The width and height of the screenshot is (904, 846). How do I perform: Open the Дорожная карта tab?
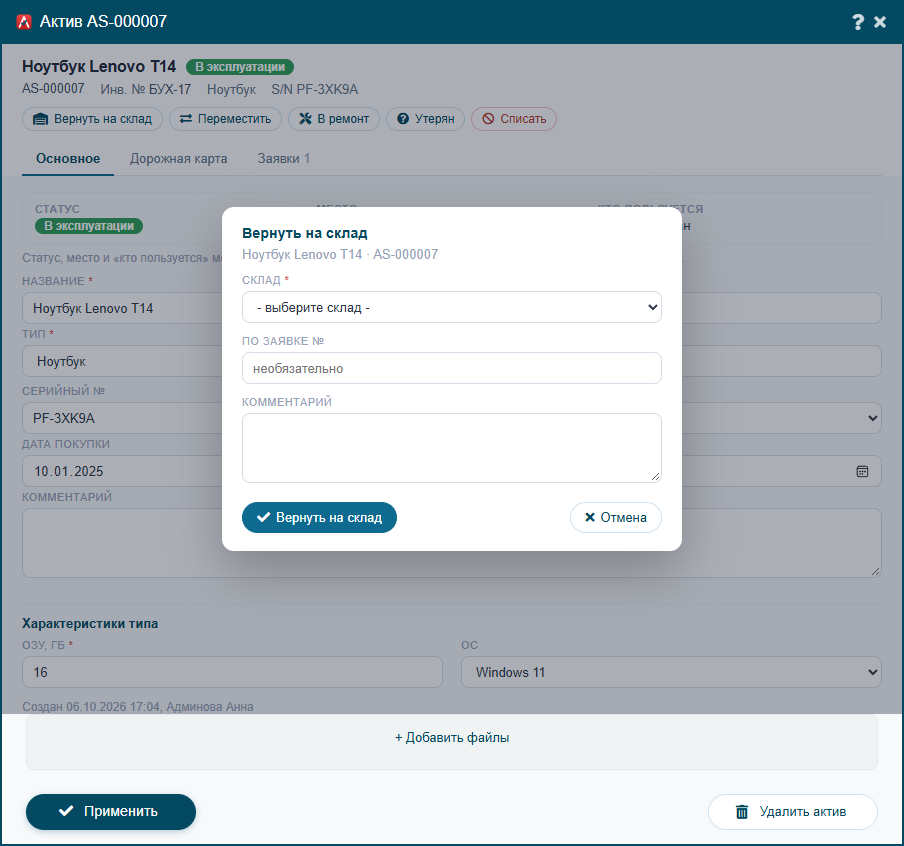point(179,159)
